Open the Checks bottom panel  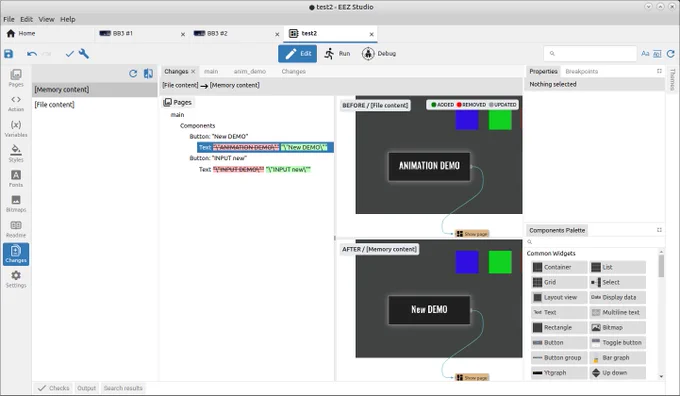pyautogui.click(x=54, y=388)
